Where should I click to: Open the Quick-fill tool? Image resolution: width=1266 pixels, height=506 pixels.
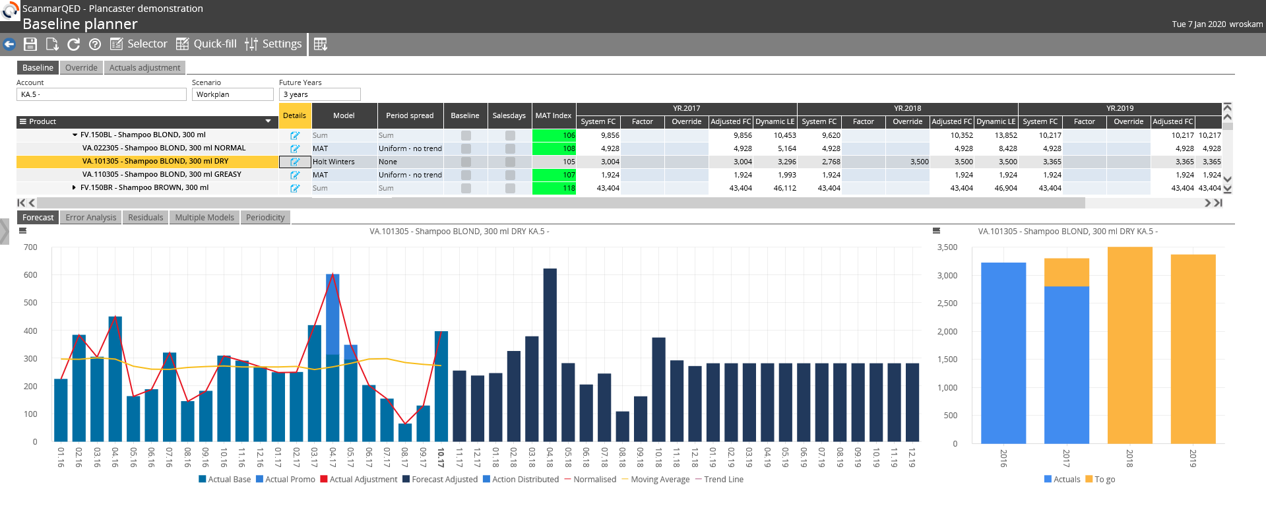[206, 44]
